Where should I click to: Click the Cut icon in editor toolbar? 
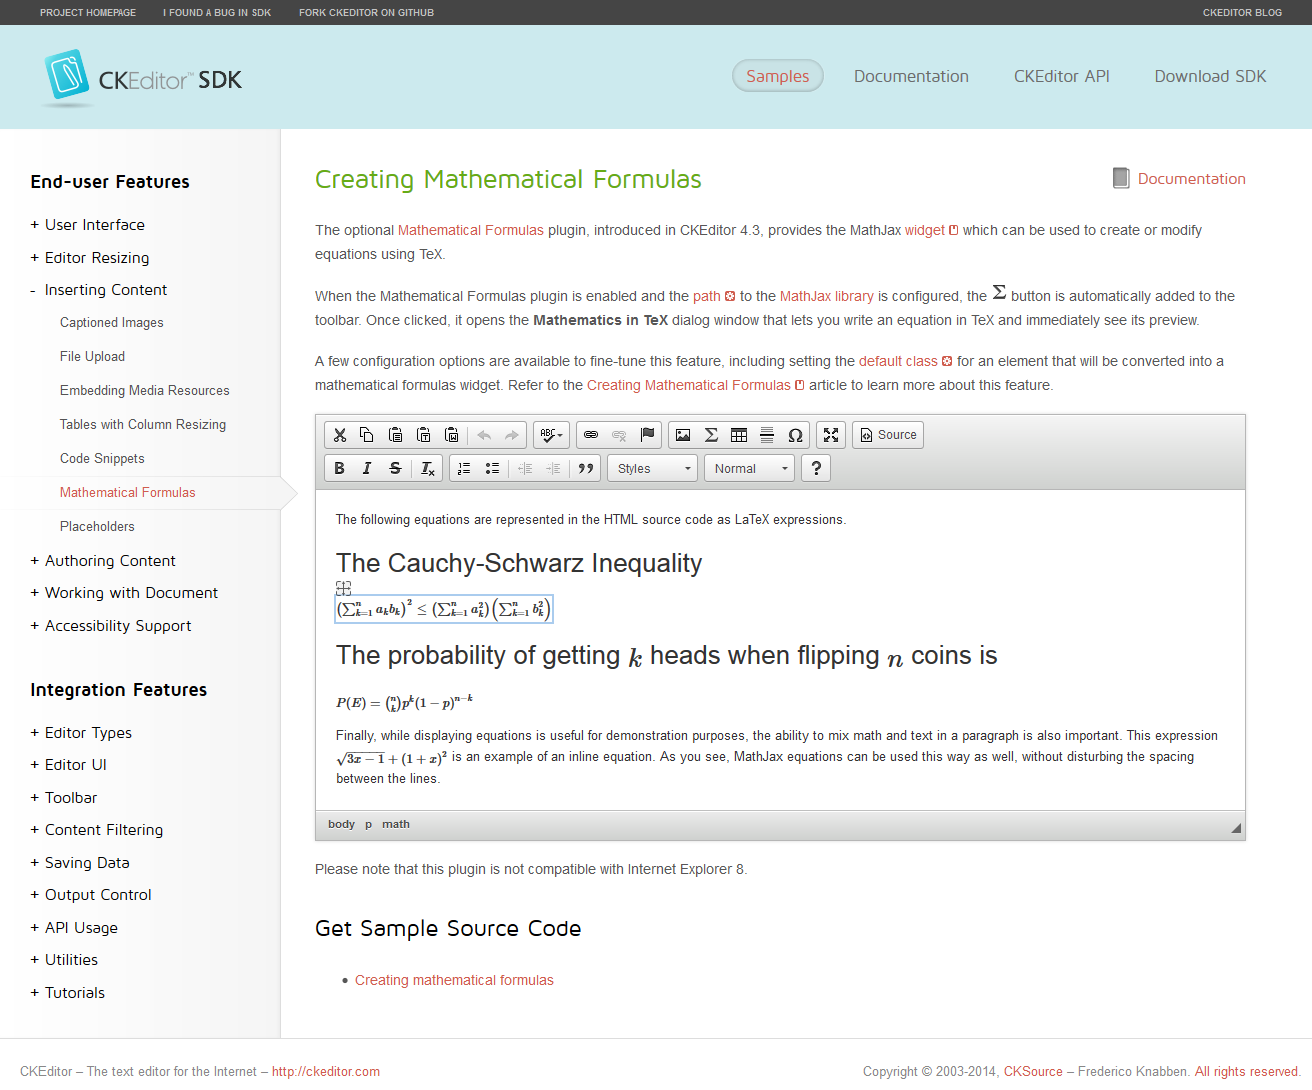click(340, 435)
